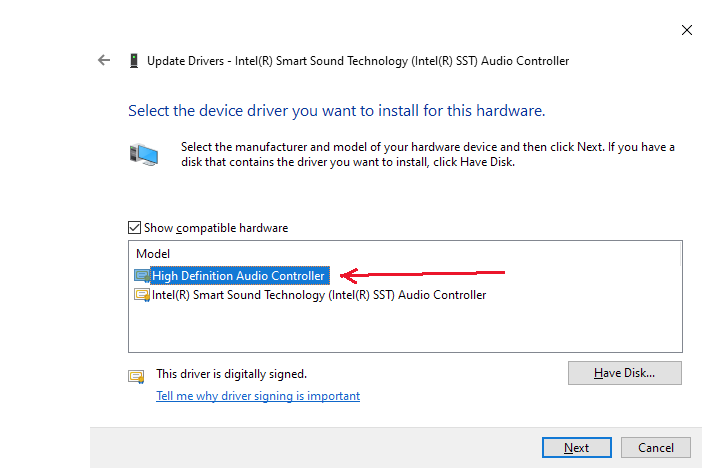Viewport: 720px width, 476px height.
Task: Close the Update Drivers dialog
Action: [x=686, y=30]
